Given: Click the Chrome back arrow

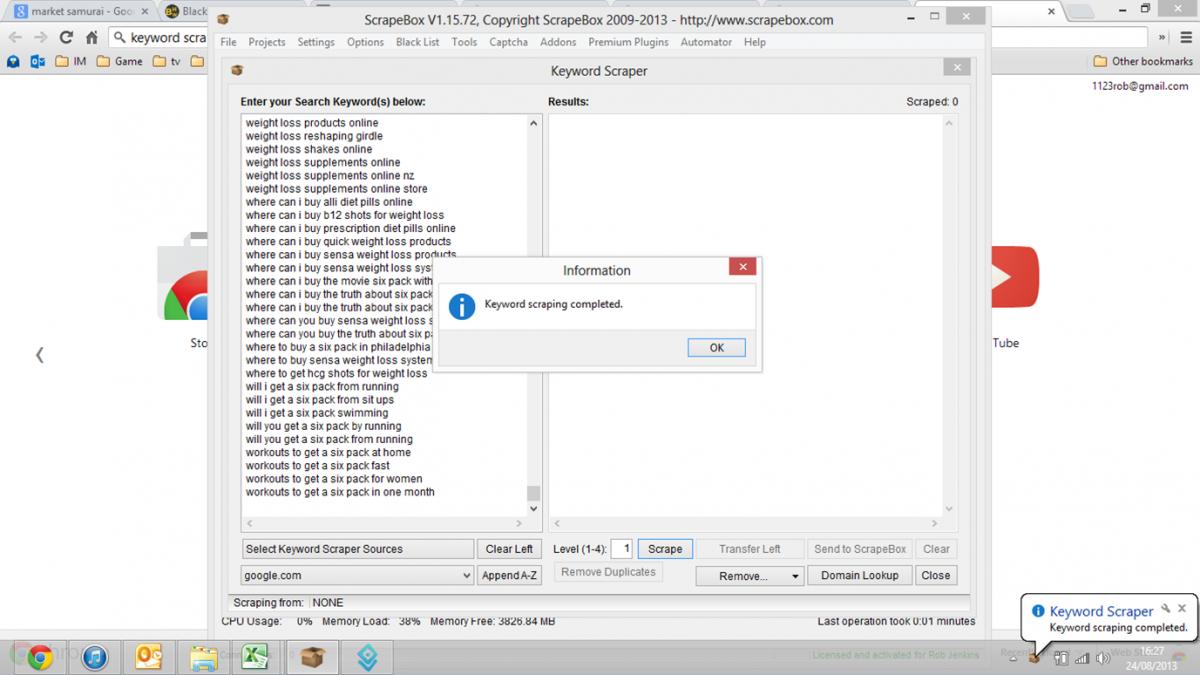Looking at the screenshot, I should click(15, 37).
